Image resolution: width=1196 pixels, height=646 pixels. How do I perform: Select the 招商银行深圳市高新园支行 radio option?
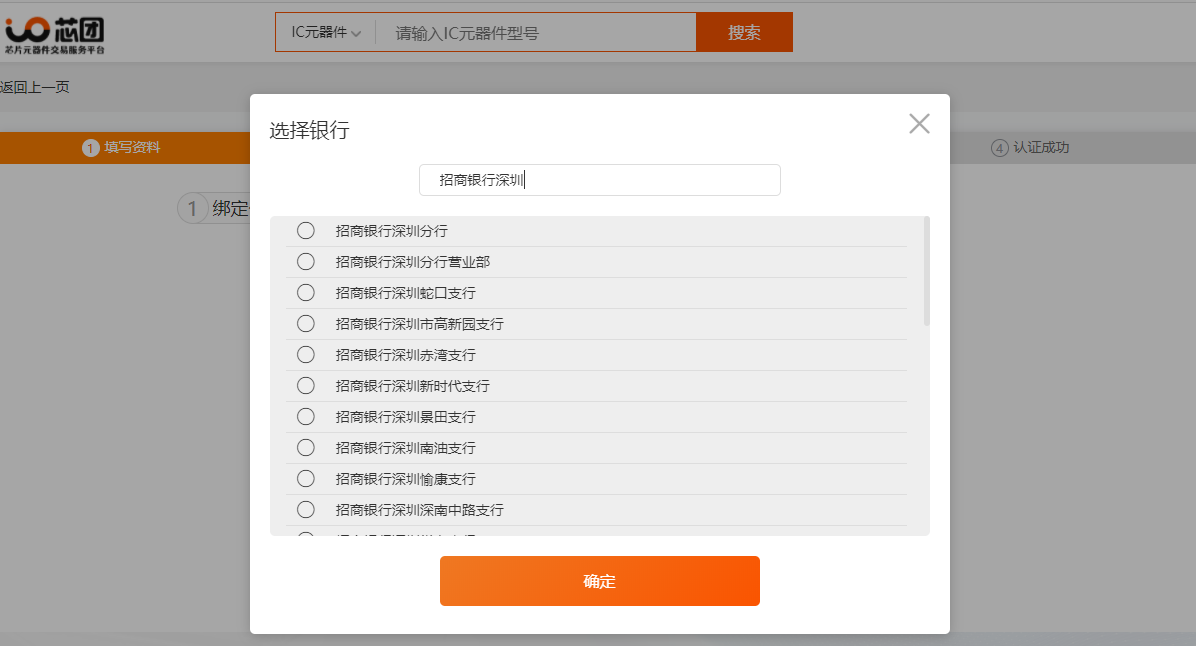tap(306, 323)
